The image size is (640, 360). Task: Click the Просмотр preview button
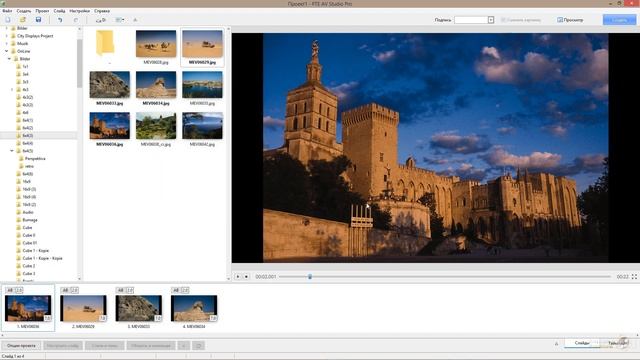pos(570,20)
